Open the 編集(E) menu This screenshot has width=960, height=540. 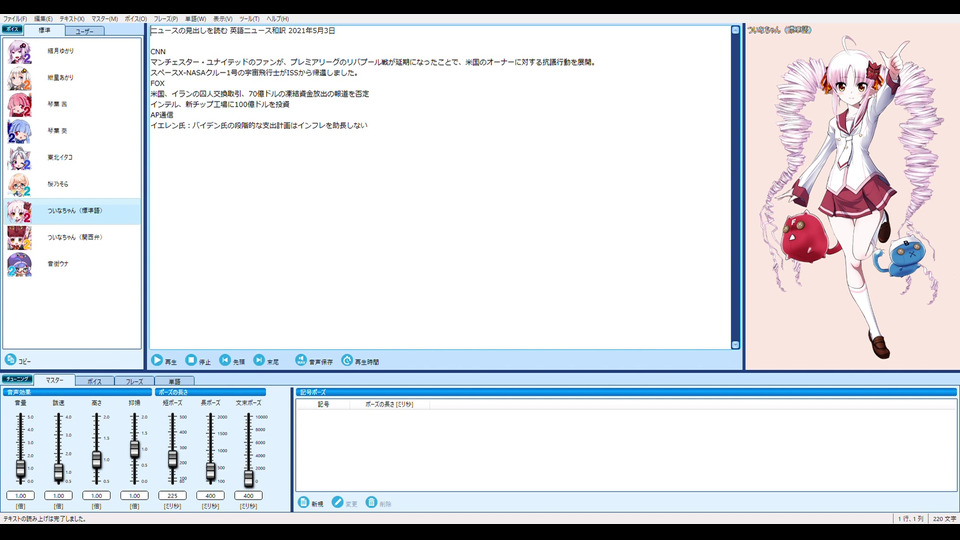(43, 19)
